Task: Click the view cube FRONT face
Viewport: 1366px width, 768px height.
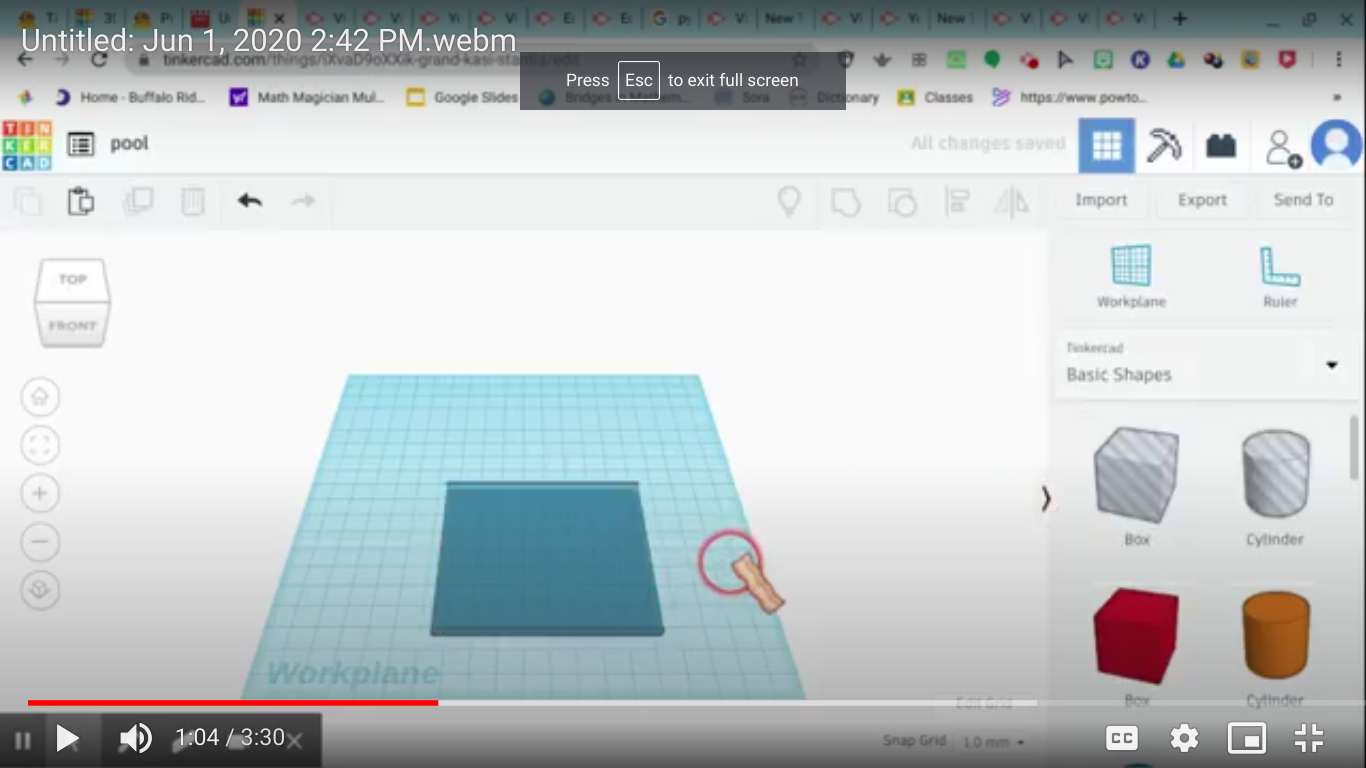Action: pyautogui.click(x=72, y=325)
